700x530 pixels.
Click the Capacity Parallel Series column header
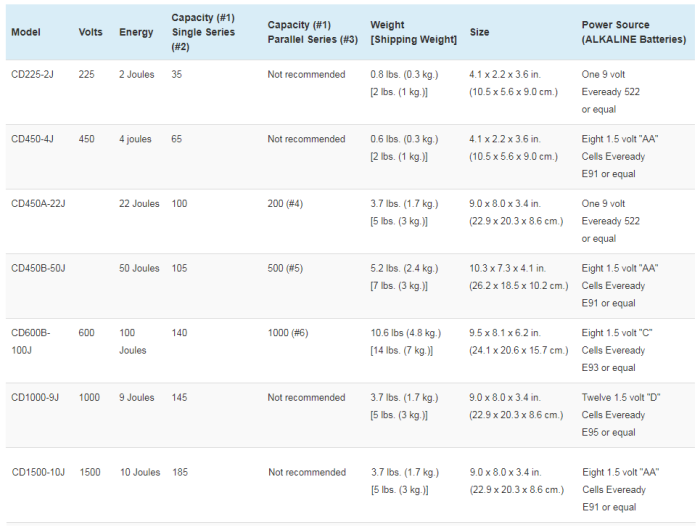click(312, 32)
